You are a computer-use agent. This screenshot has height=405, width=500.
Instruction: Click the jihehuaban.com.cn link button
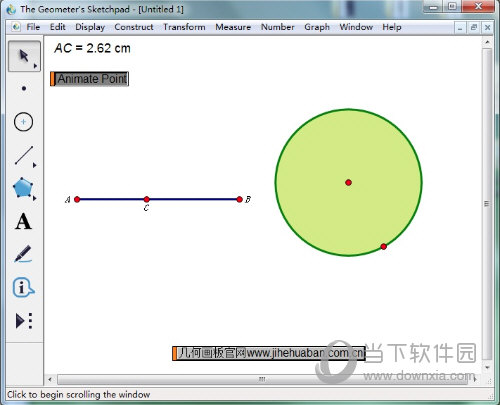[269, 353]
